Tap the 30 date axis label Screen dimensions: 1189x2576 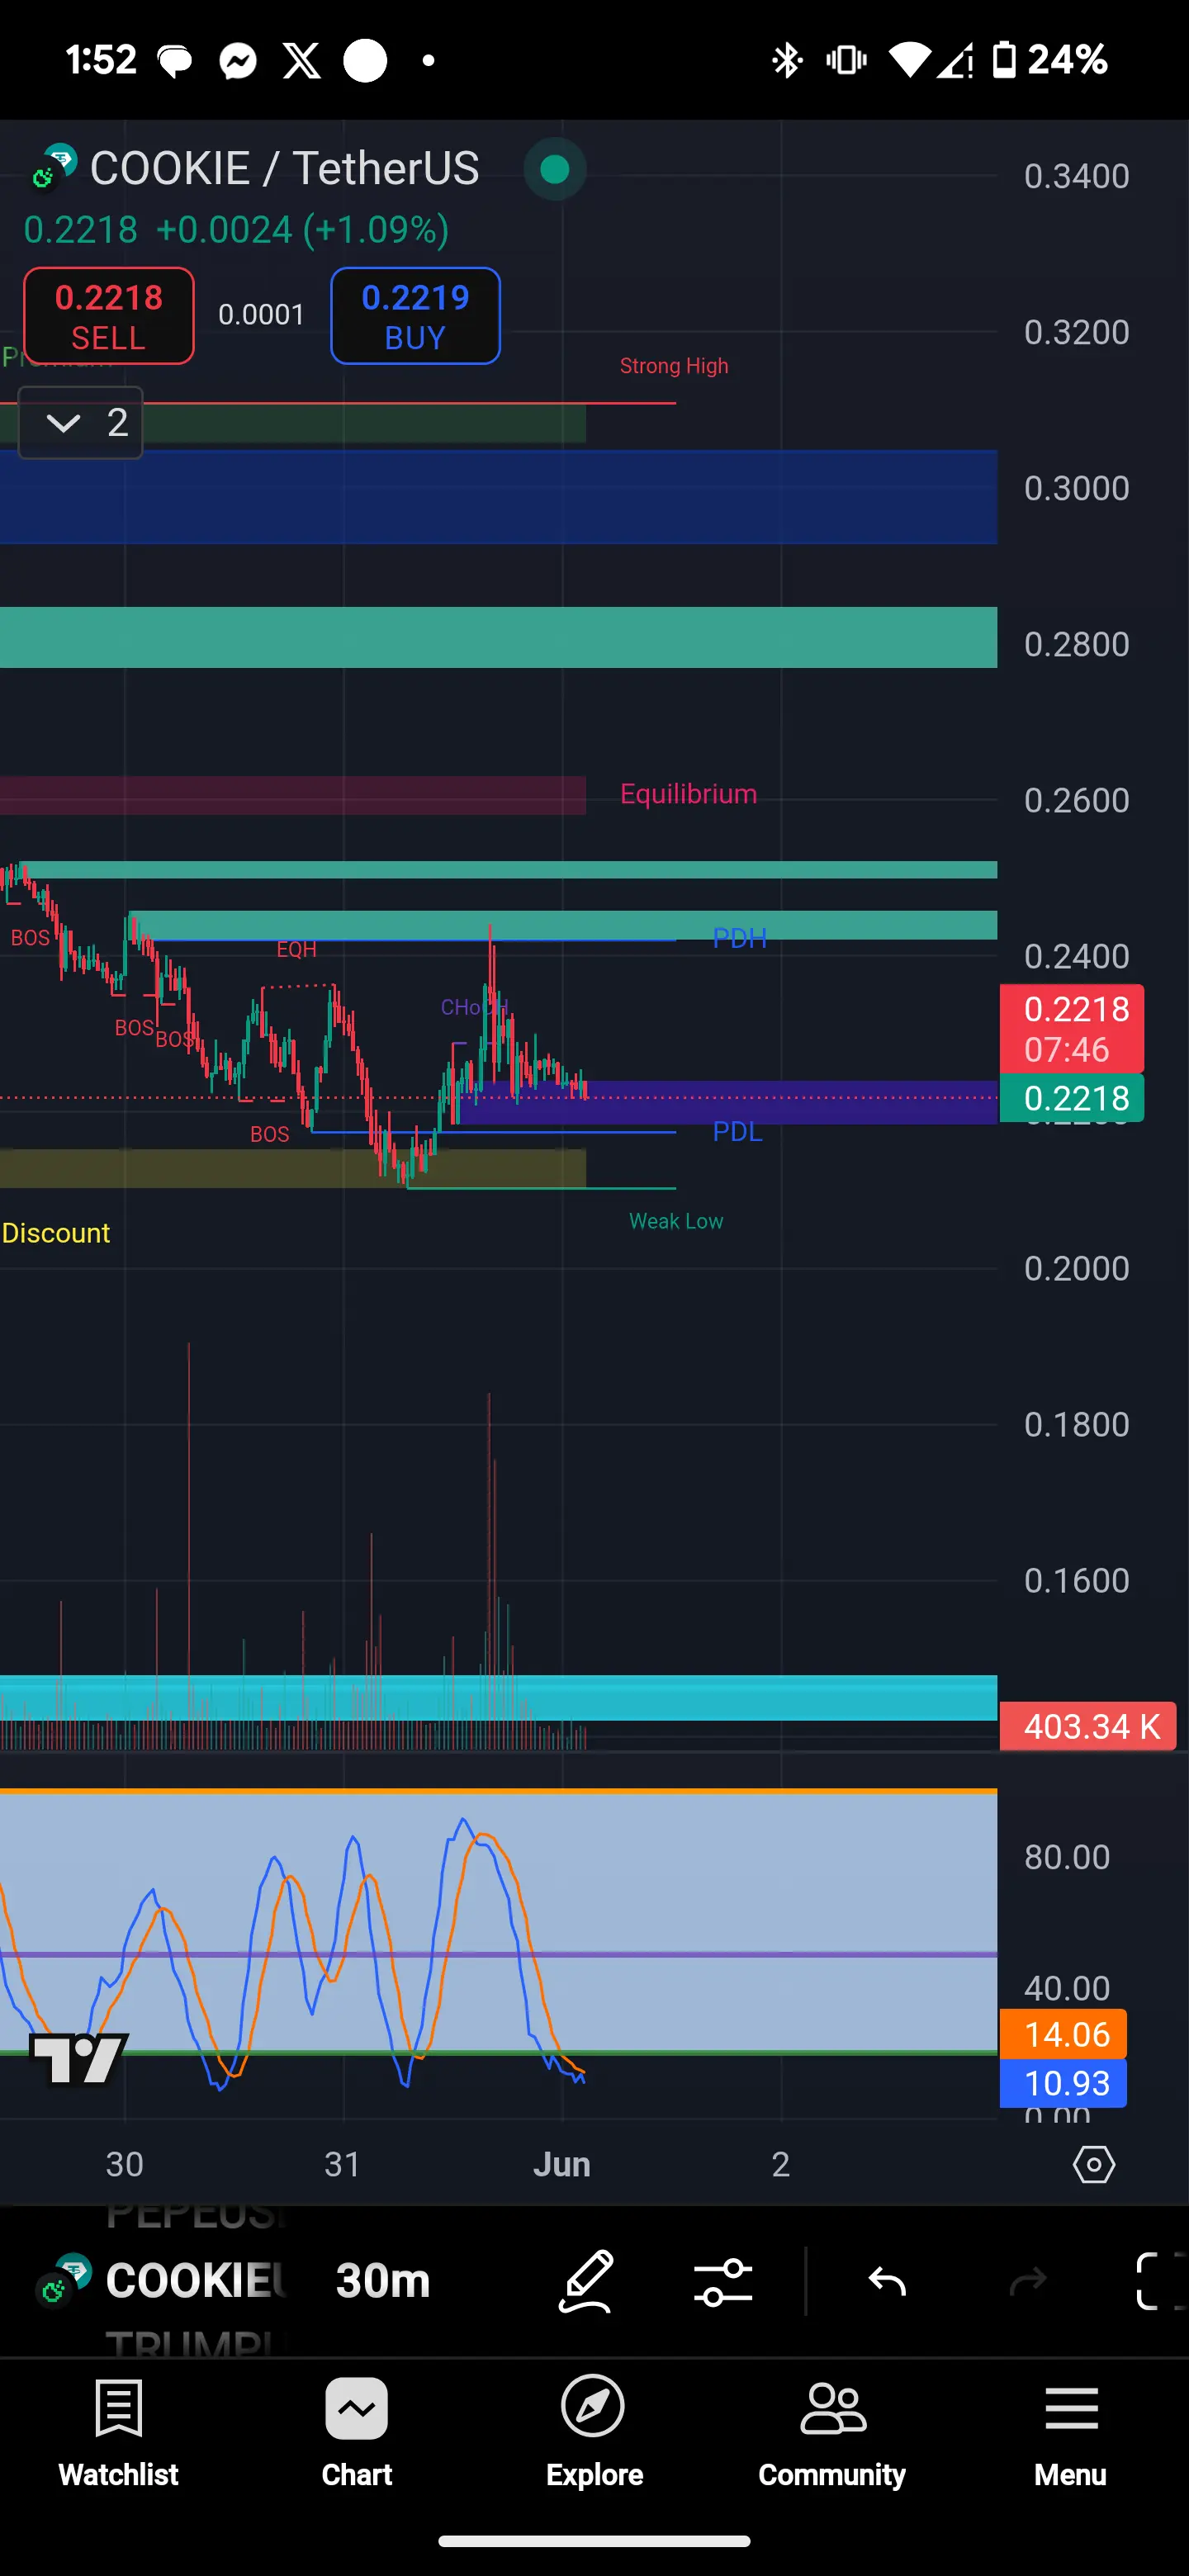pyautogui.click(x=125, y=2164)
